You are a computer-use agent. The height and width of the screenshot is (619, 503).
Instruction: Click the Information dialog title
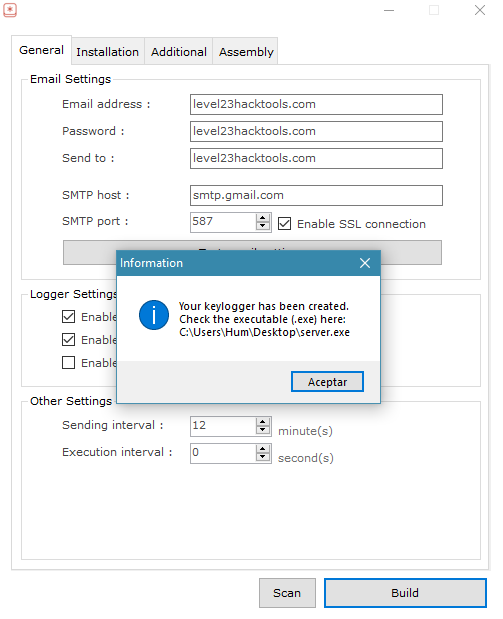point(151,263)
